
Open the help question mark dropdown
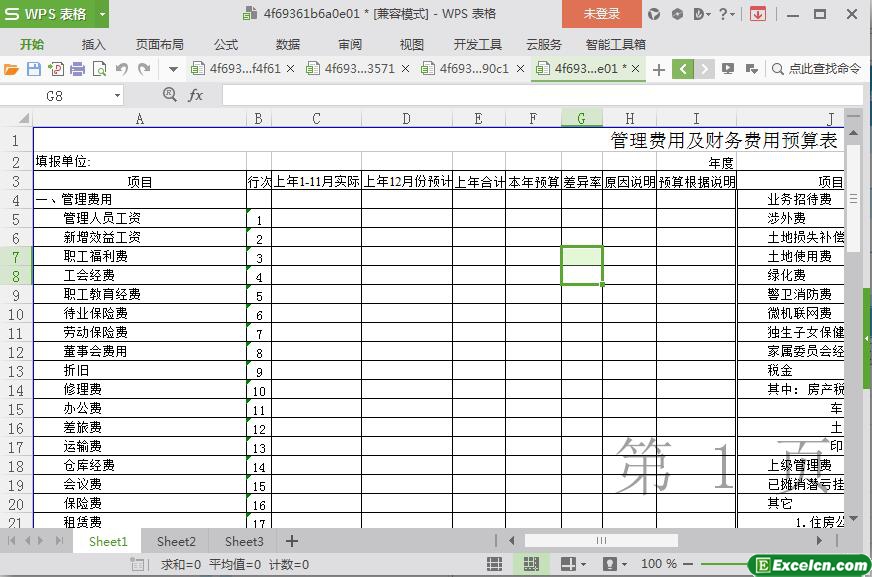click(x=726, y=14)
